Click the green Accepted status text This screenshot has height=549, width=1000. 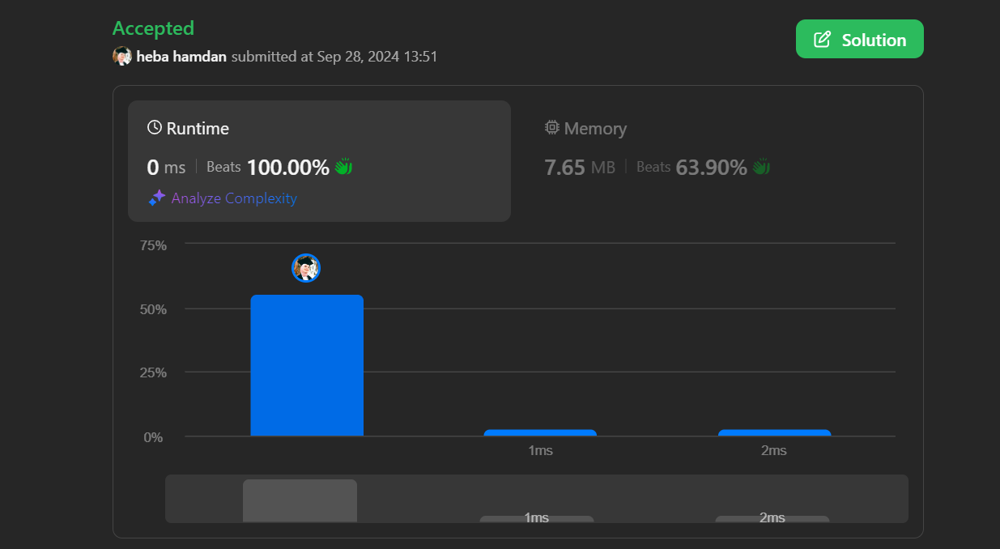[x=153, y=28]
